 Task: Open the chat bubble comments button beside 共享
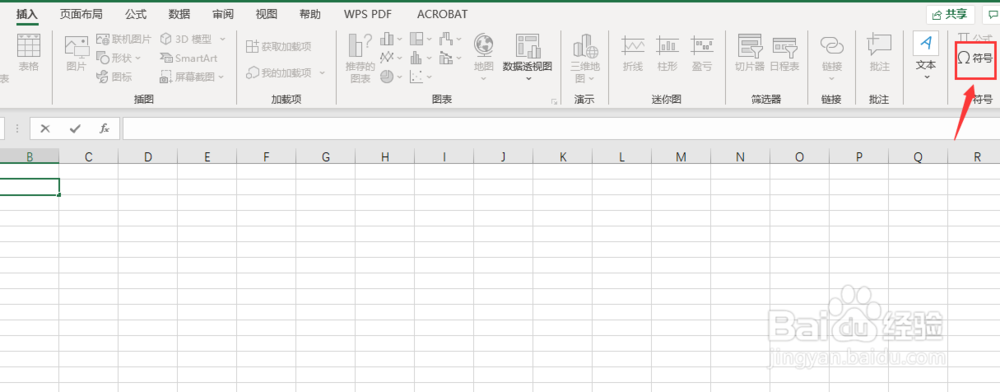click(992, 14)
